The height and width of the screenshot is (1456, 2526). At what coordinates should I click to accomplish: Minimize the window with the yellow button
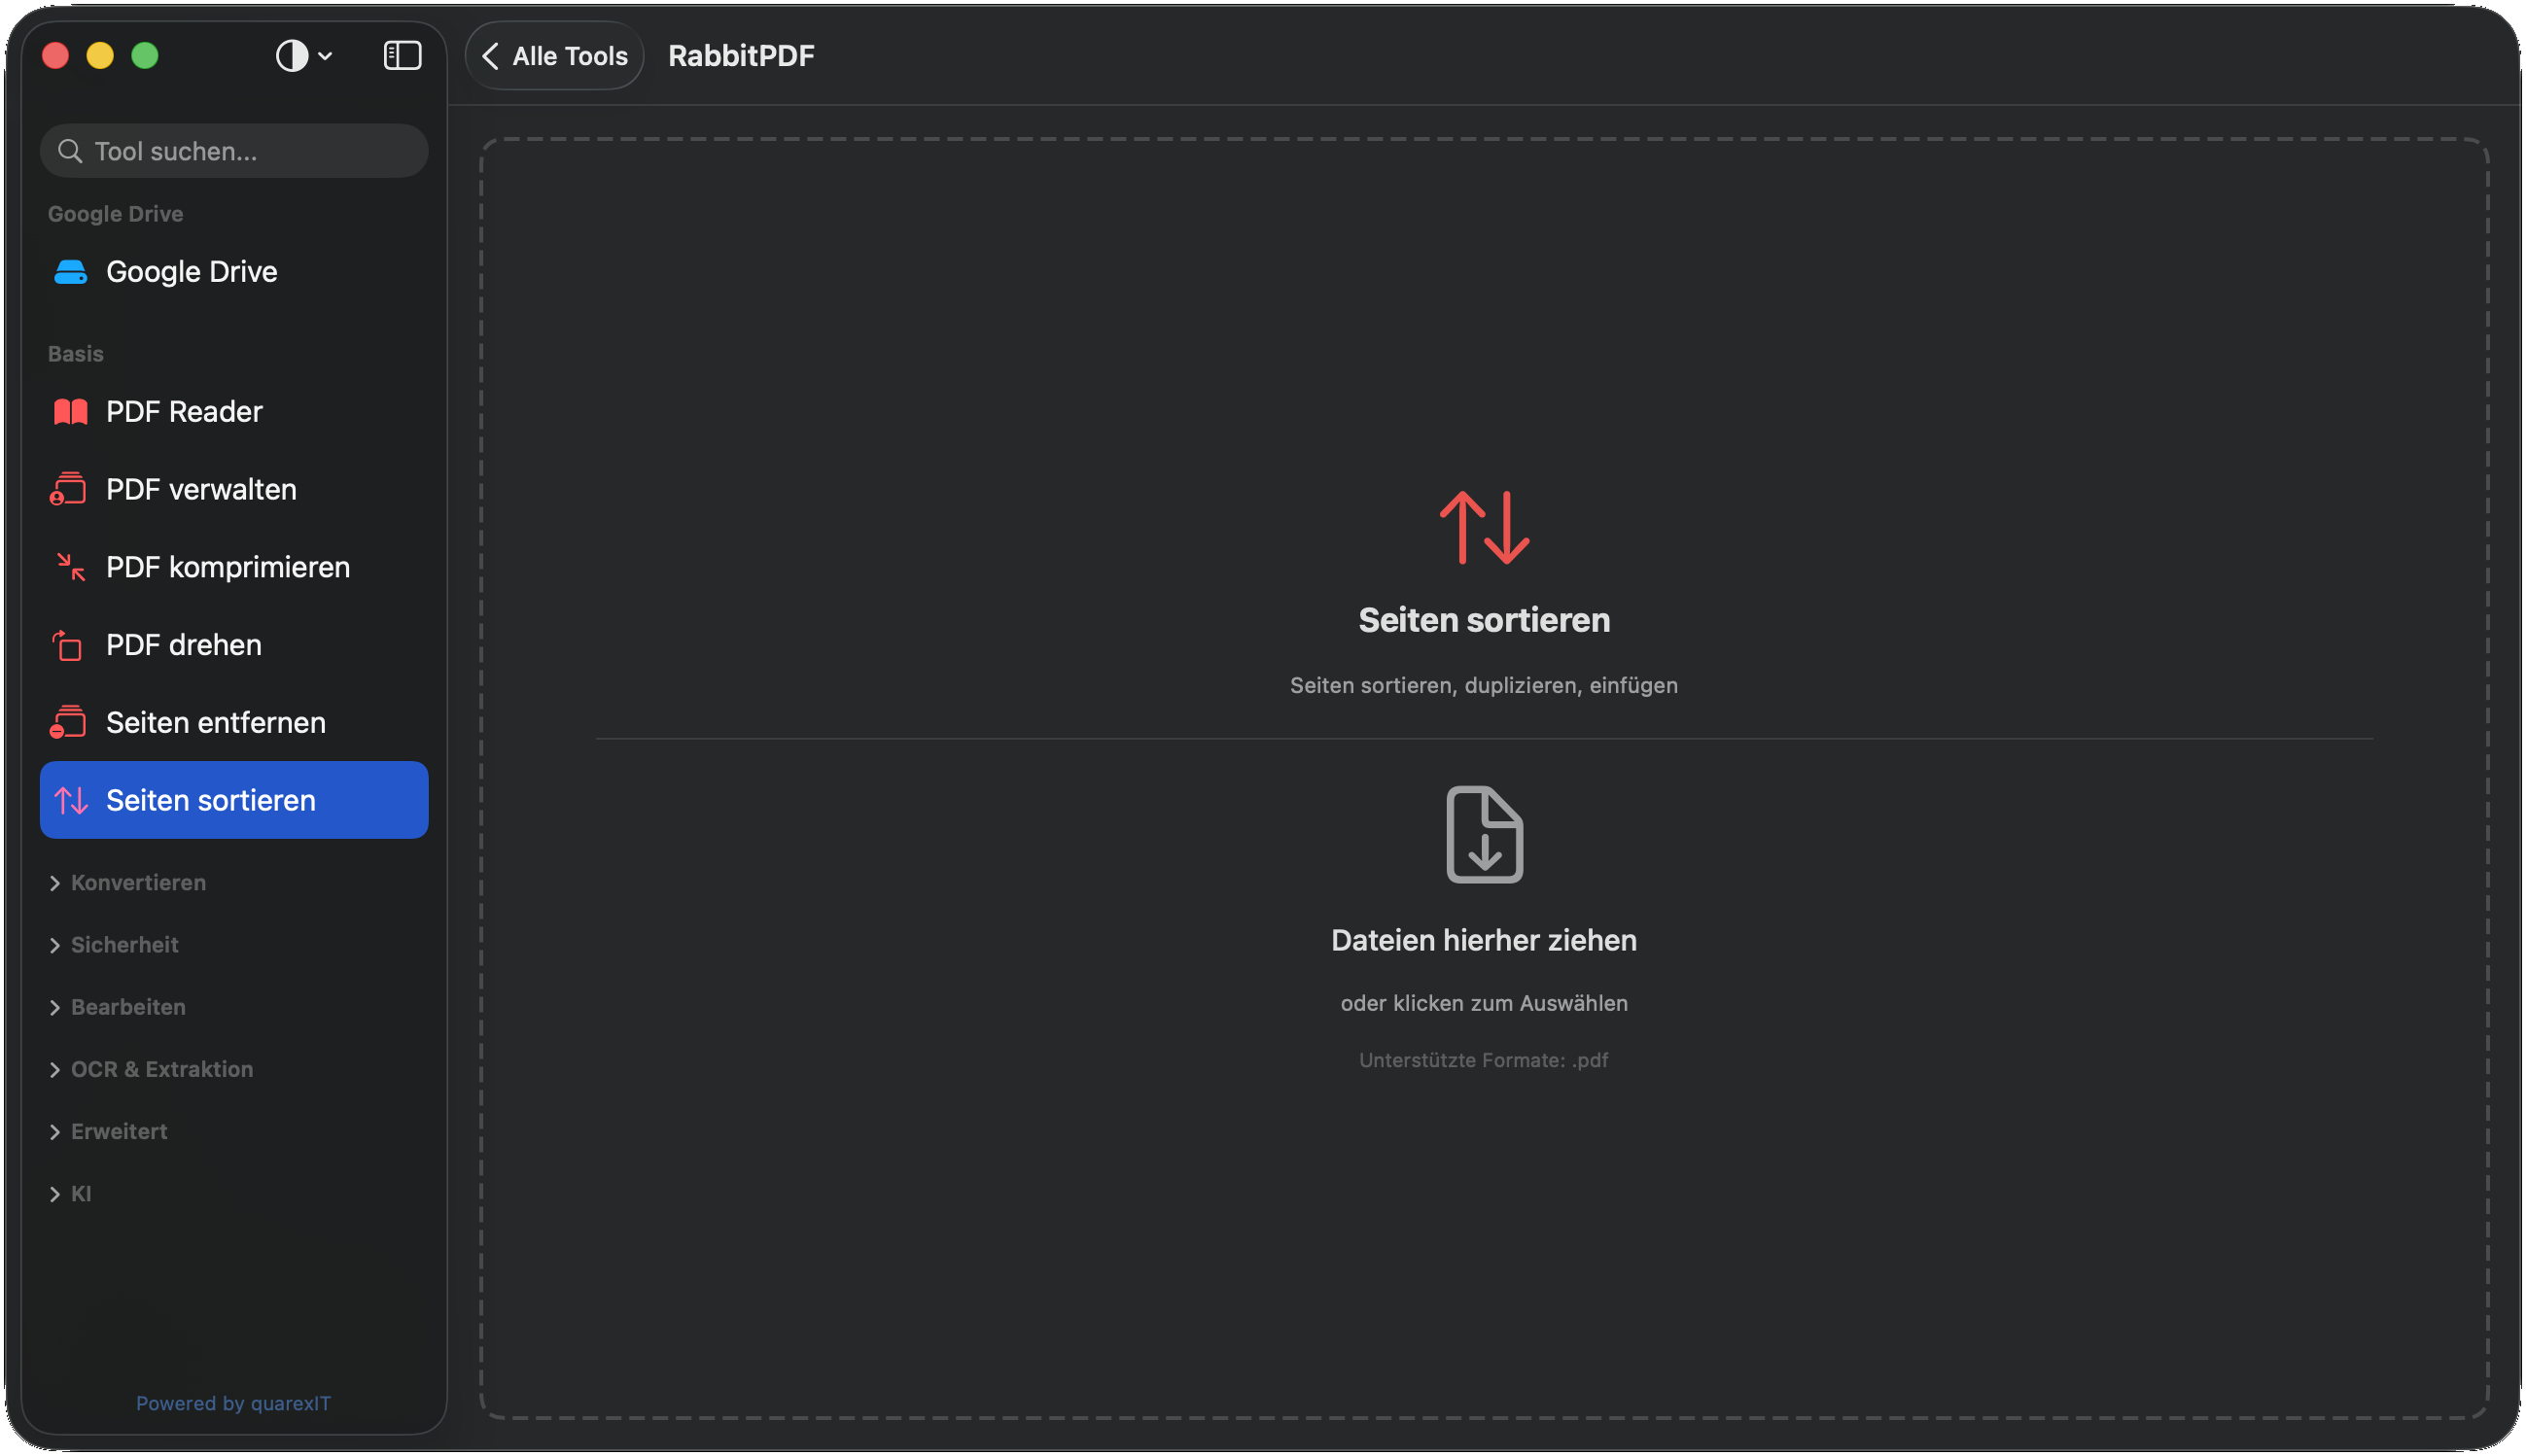click(x=100, y=55)
